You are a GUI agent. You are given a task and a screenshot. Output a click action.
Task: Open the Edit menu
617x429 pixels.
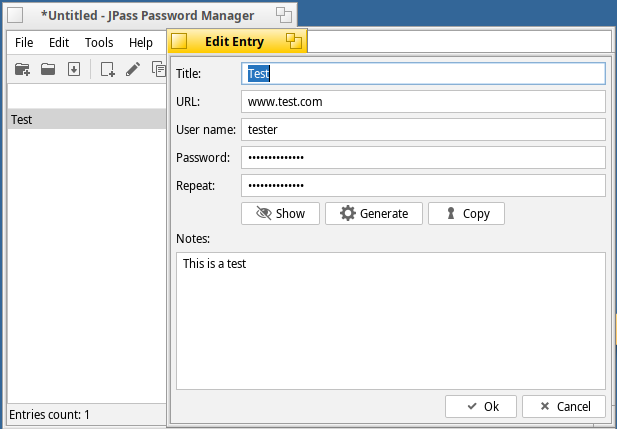(x=59, y=43)
